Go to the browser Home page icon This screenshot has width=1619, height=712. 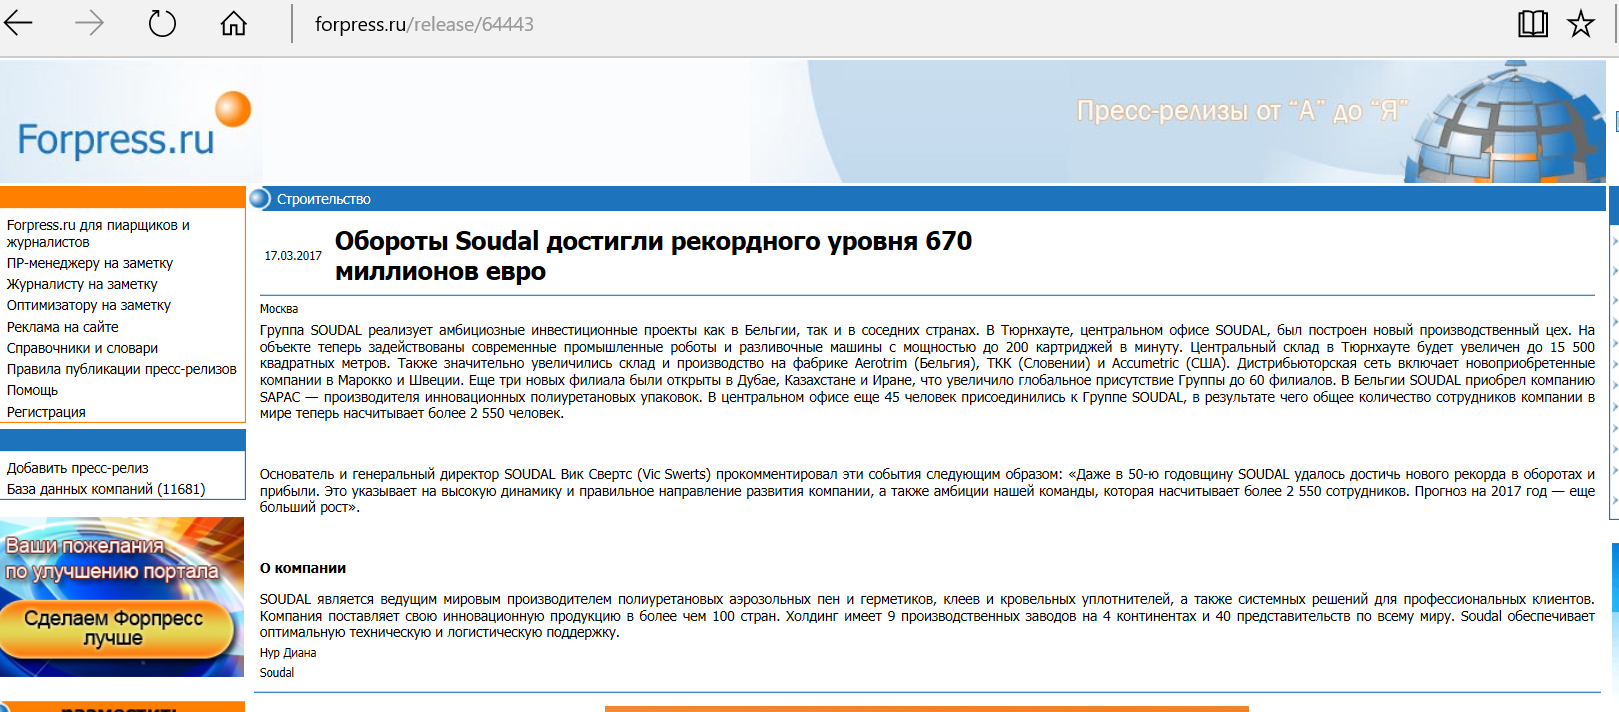click(x=233, y=23)
